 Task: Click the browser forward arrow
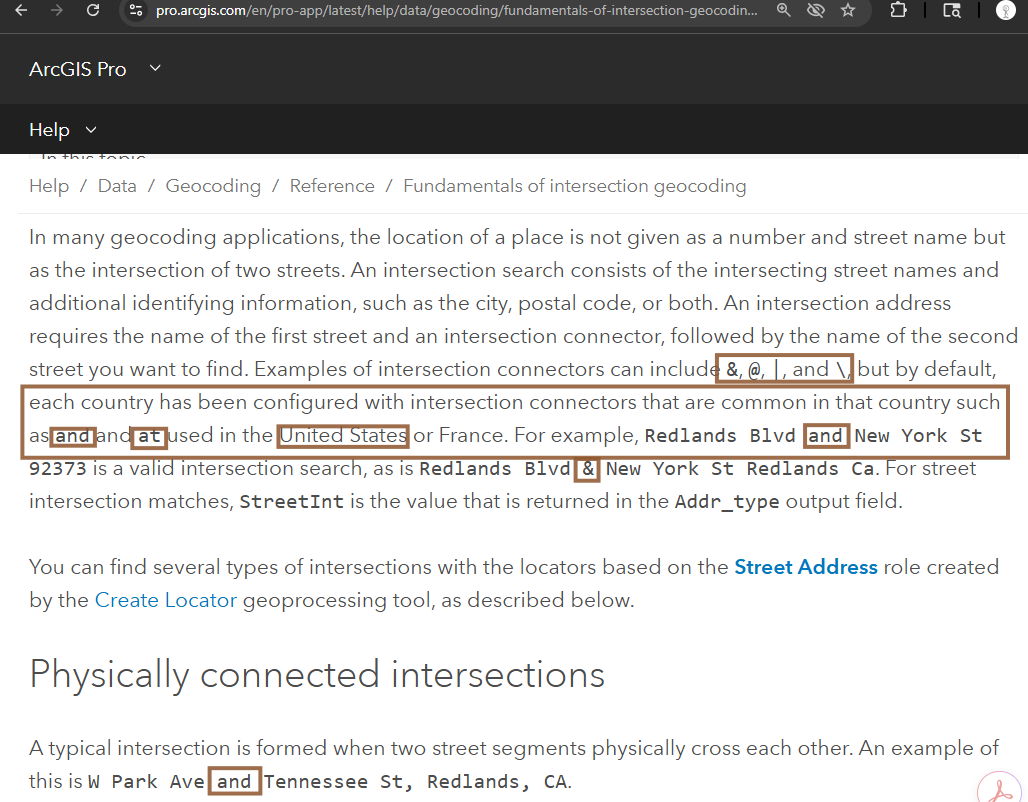coord(57,10)
